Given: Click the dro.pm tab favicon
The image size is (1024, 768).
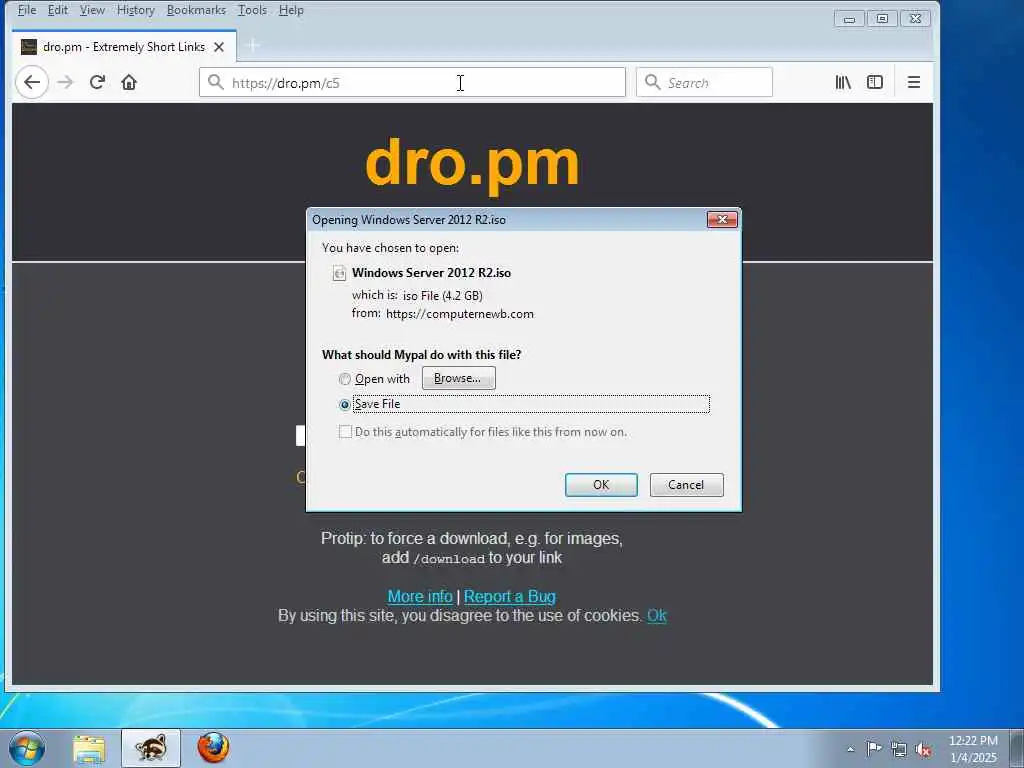Looking at the screenshot, I should (x=29, y=47).
